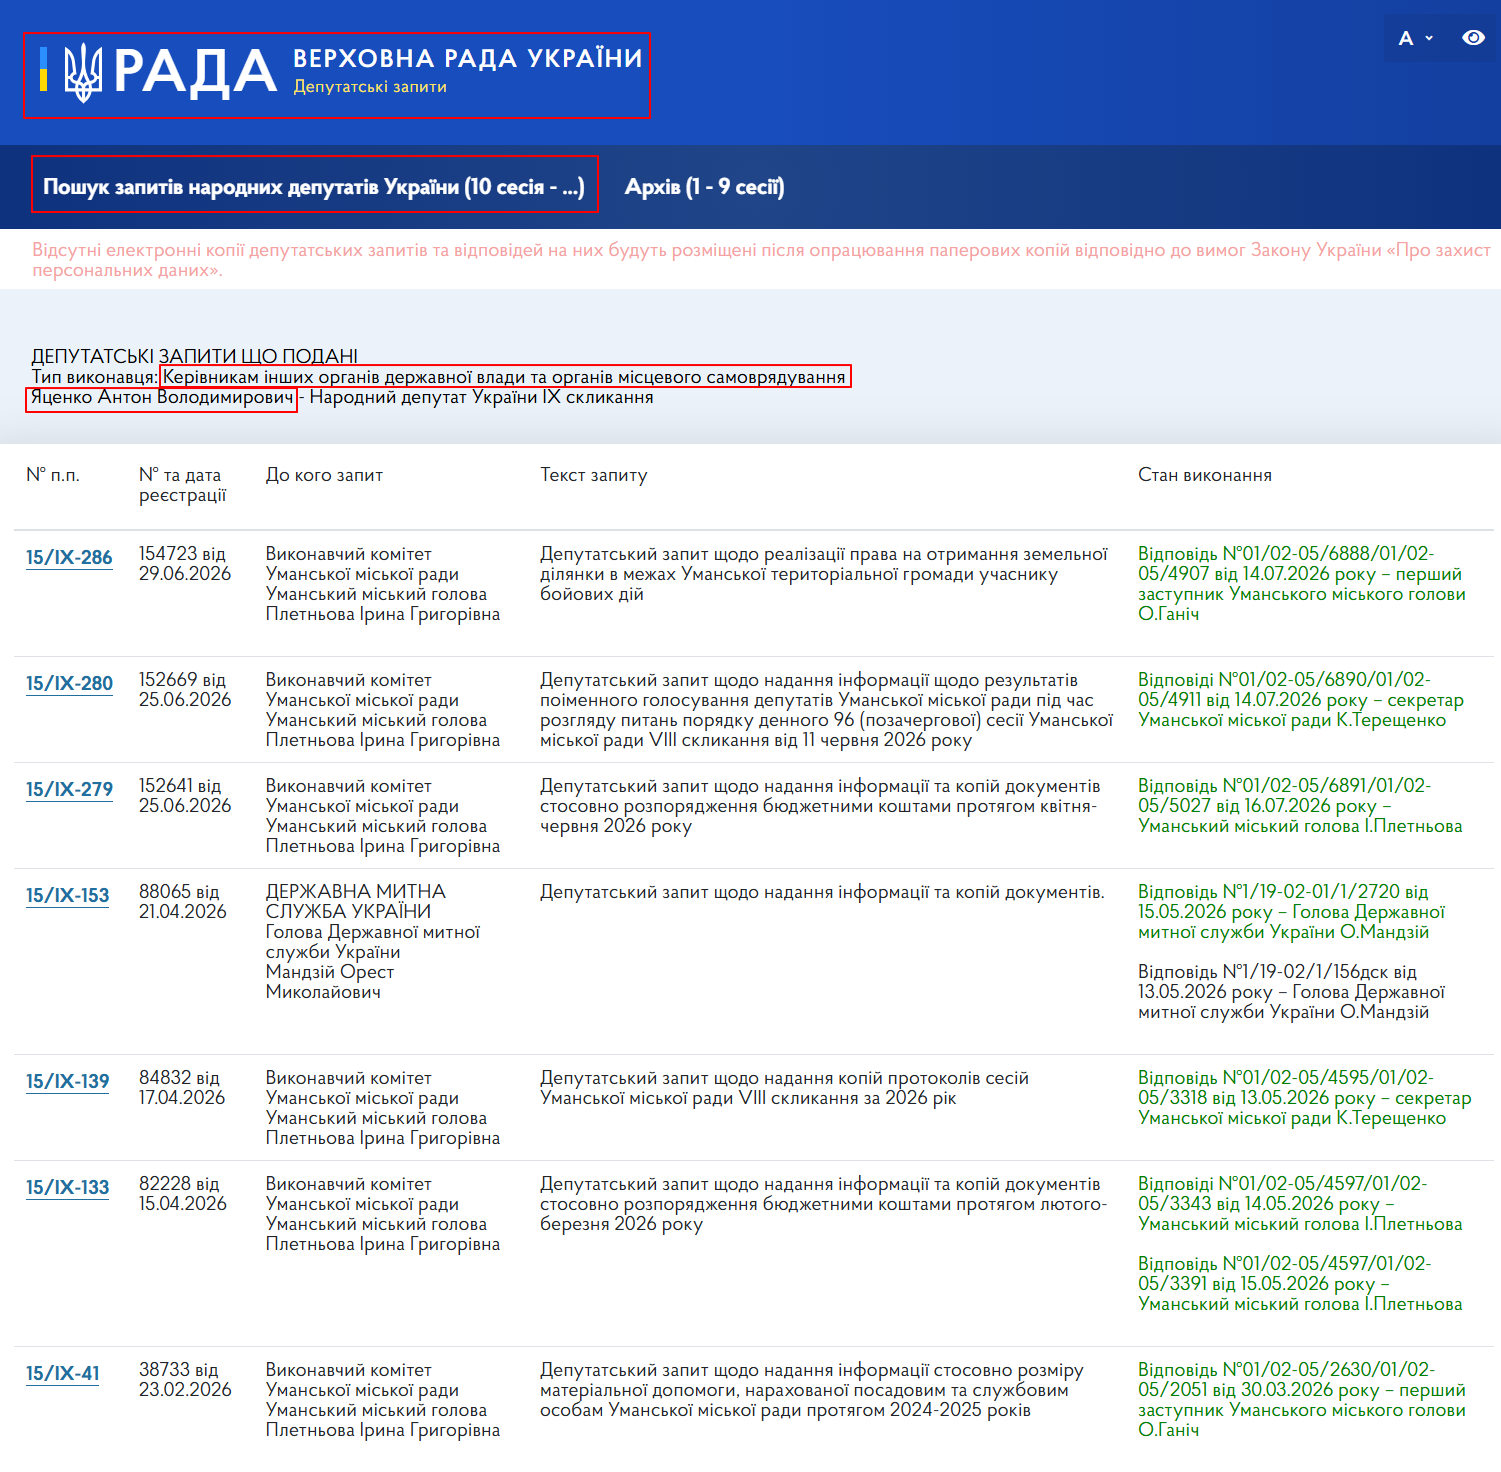Image resolution: width=1501 pixels, height=1472 pixels.
Task: Click 'ВЕРХОВНА РАДА УКРАЇНИ' header title
Action: click(x=468, y=58)
